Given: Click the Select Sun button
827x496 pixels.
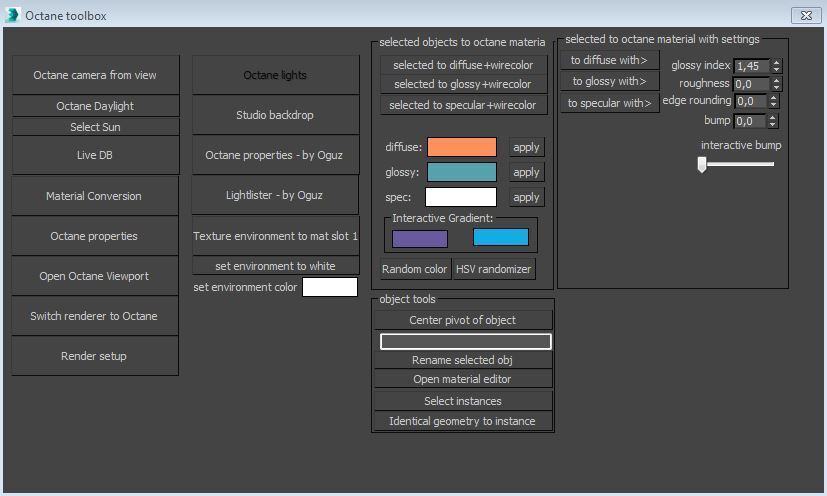Looking at the screenshot, I should 95,127.
